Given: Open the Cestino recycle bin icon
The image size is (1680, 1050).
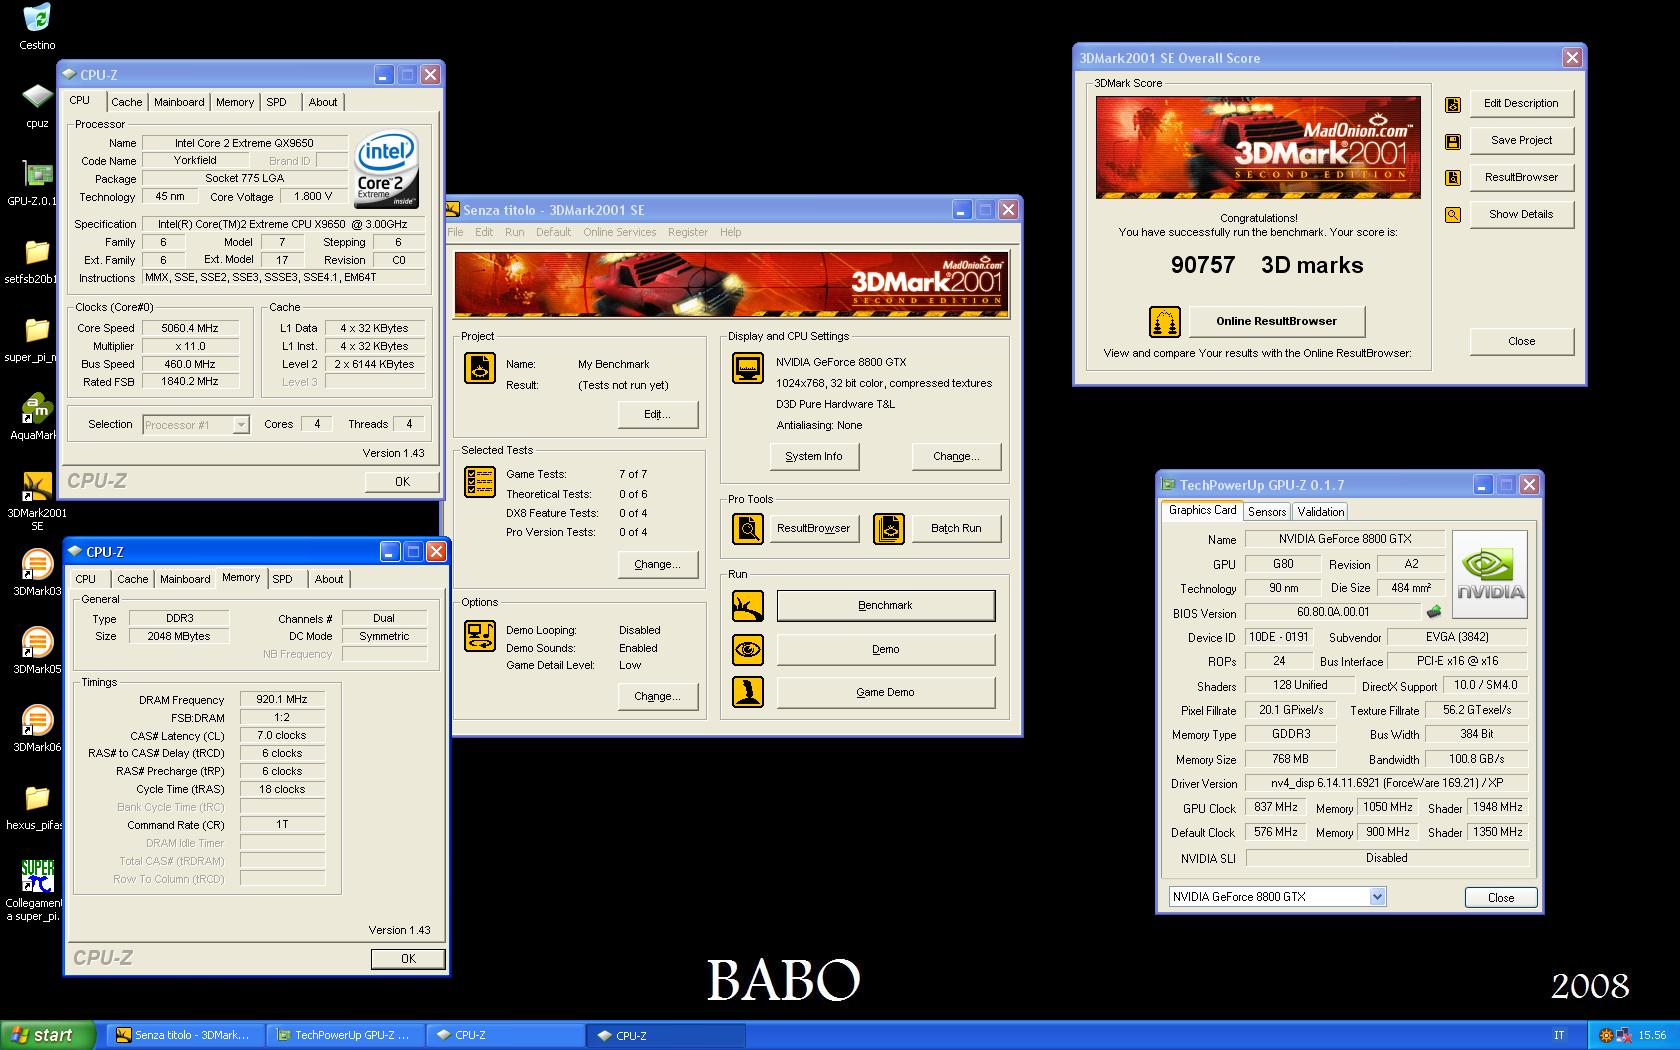Looking at the screenshot, I should coord(37,18).
